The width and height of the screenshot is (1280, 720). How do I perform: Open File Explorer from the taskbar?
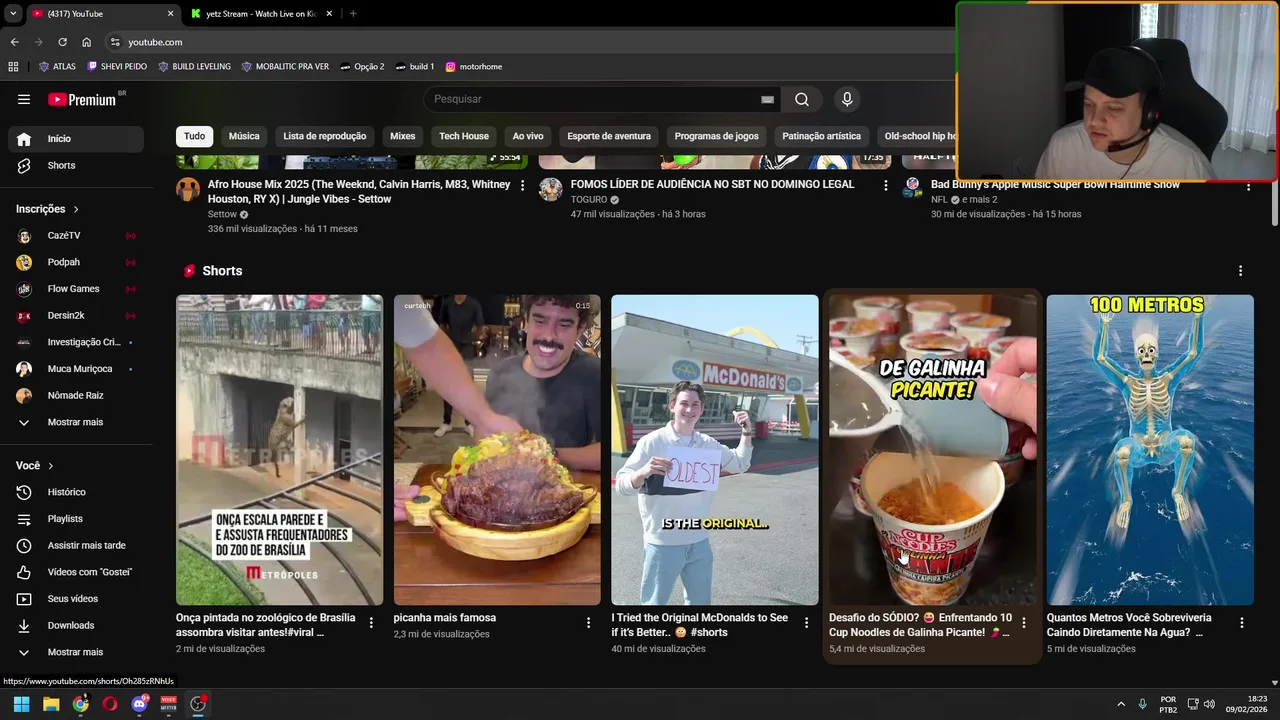51,704
